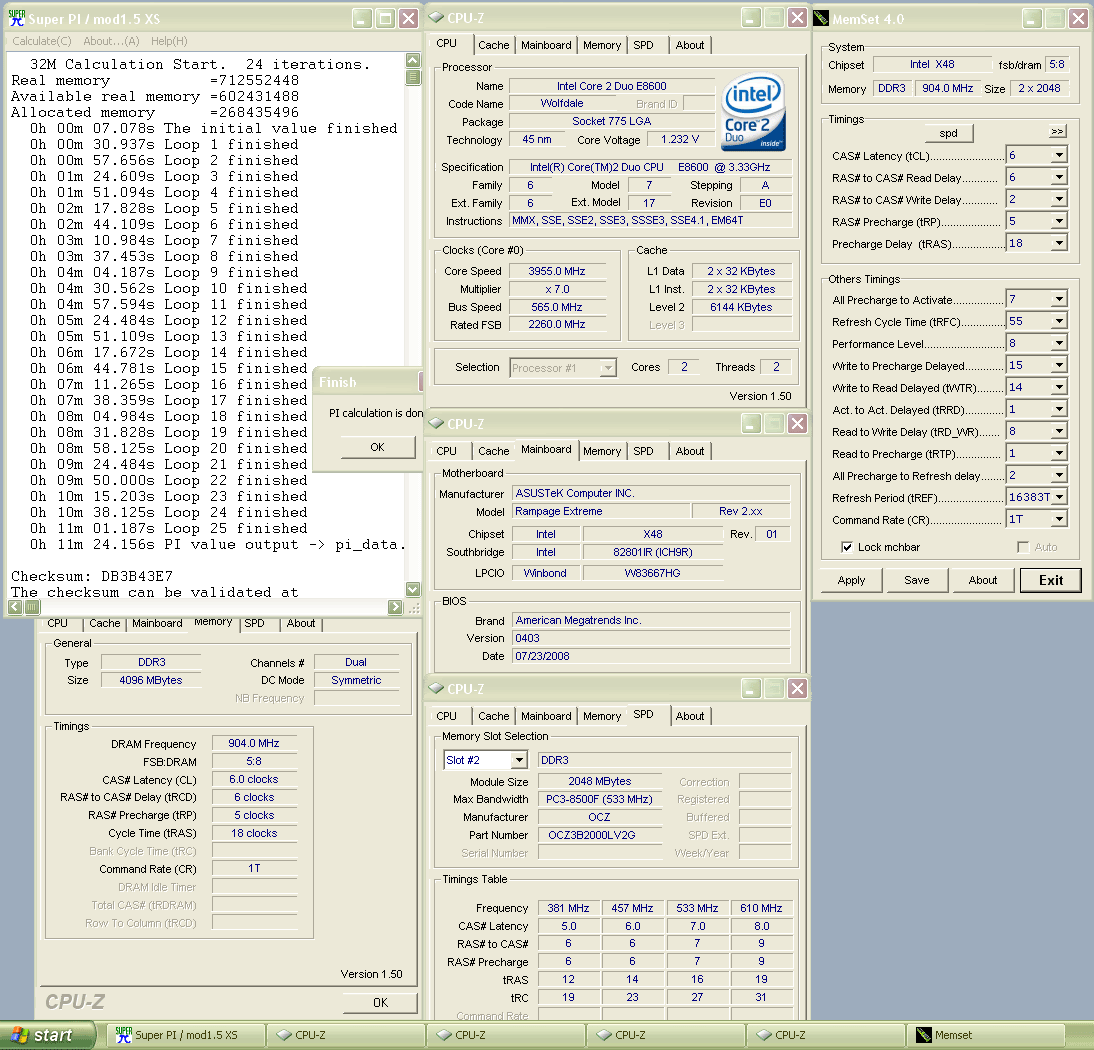Click the Exit button in MemSet
The width and height of the screenshot is (1094, 1050).
pyautogui.click(x=1051, y=580)
